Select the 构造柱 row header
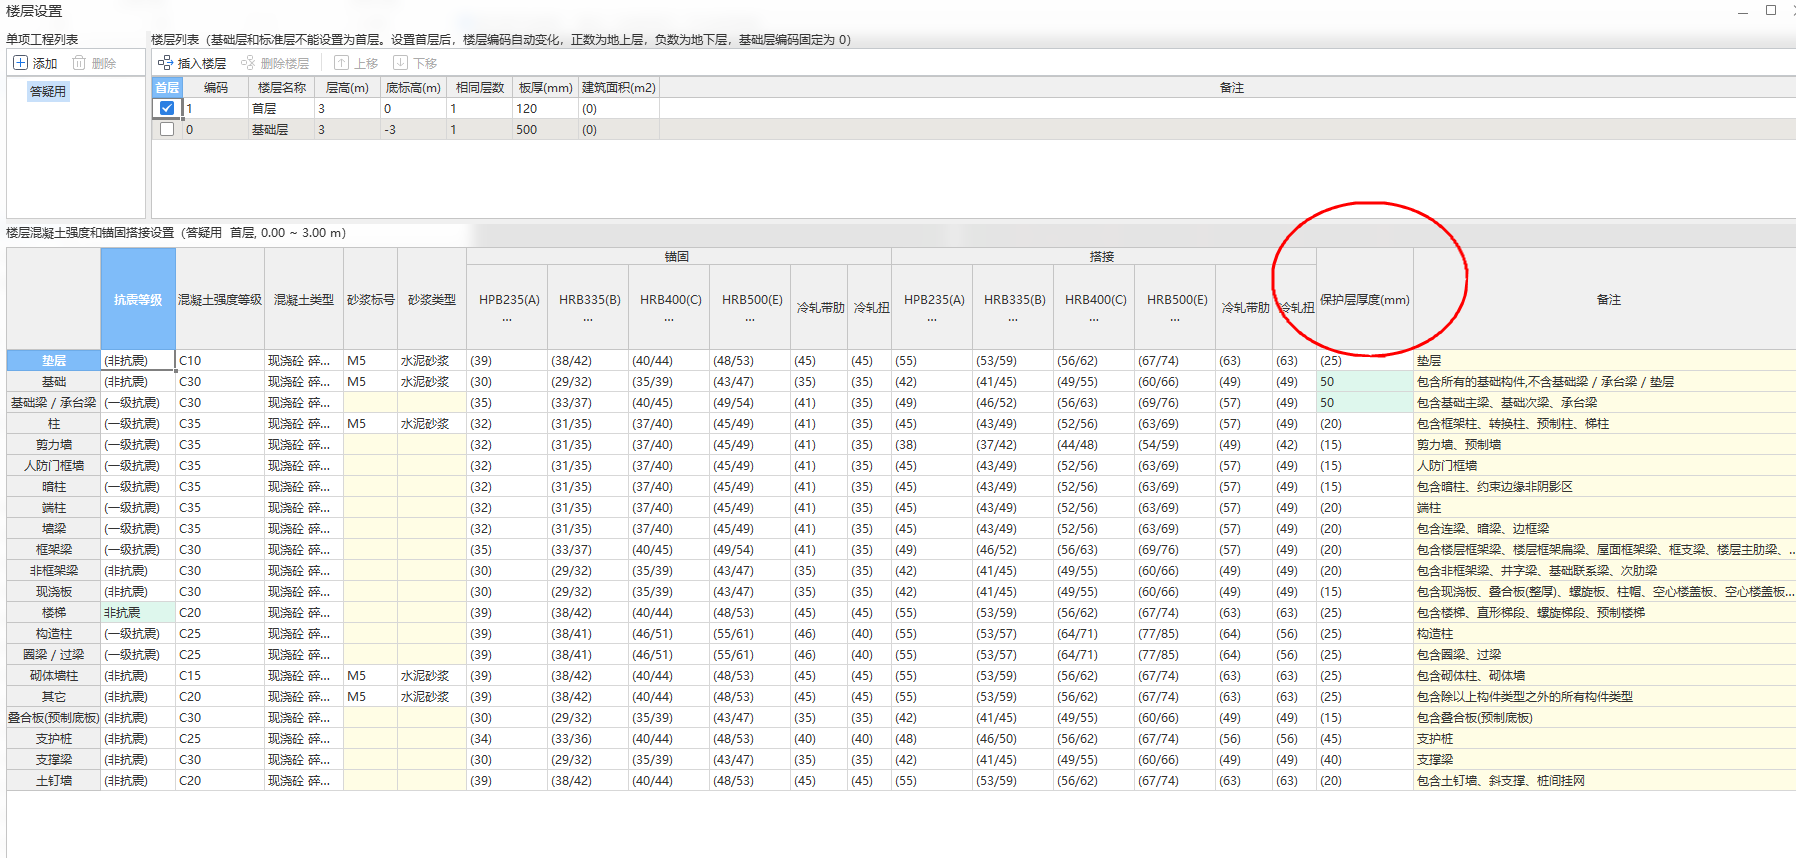Image resolution: width=1796 pixels, height=858 pixels. pyautogui.click(x=54, y=633)
